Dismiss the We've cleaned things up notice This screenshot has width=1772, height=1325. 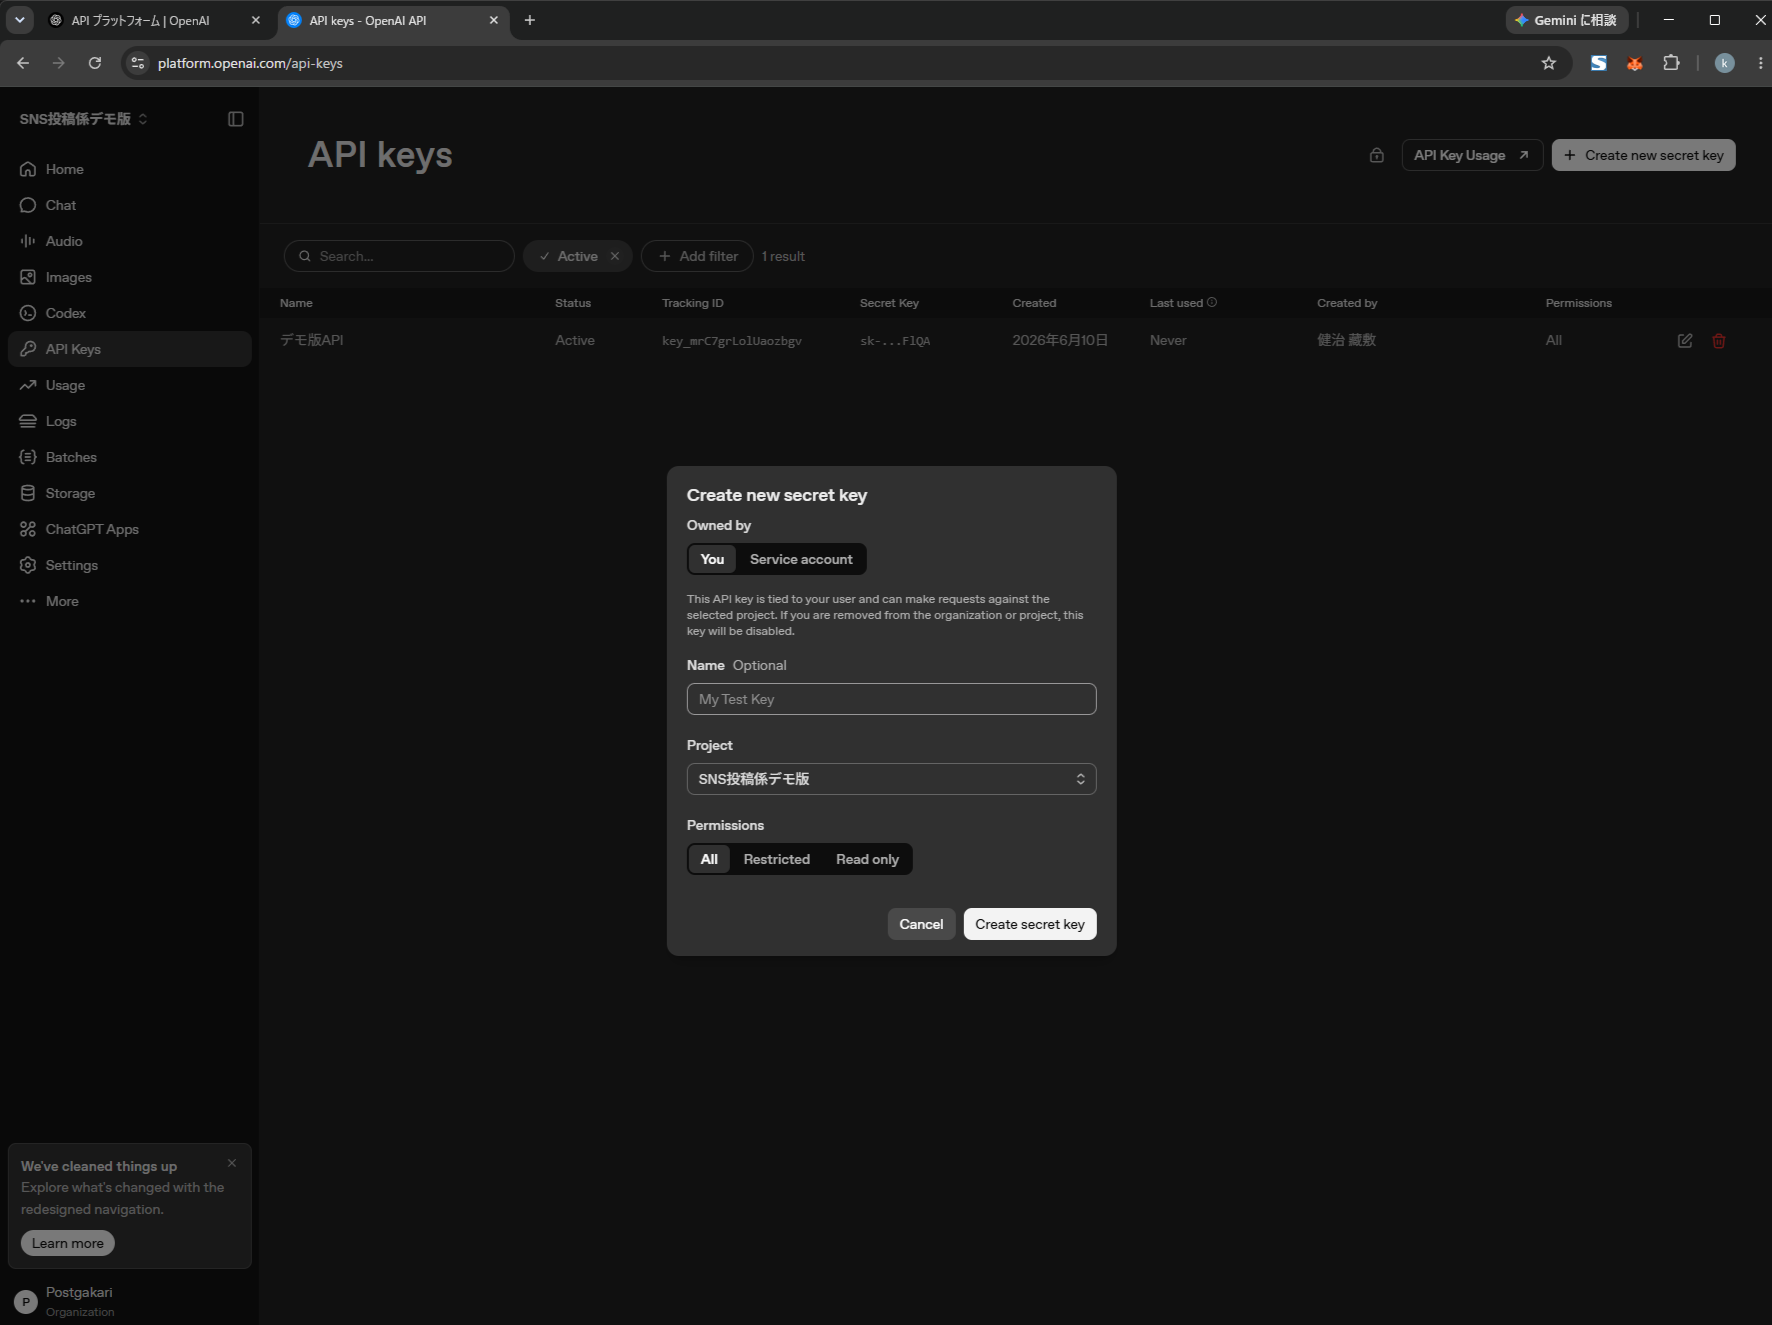pyautogui.click(x=232, y=1163)
